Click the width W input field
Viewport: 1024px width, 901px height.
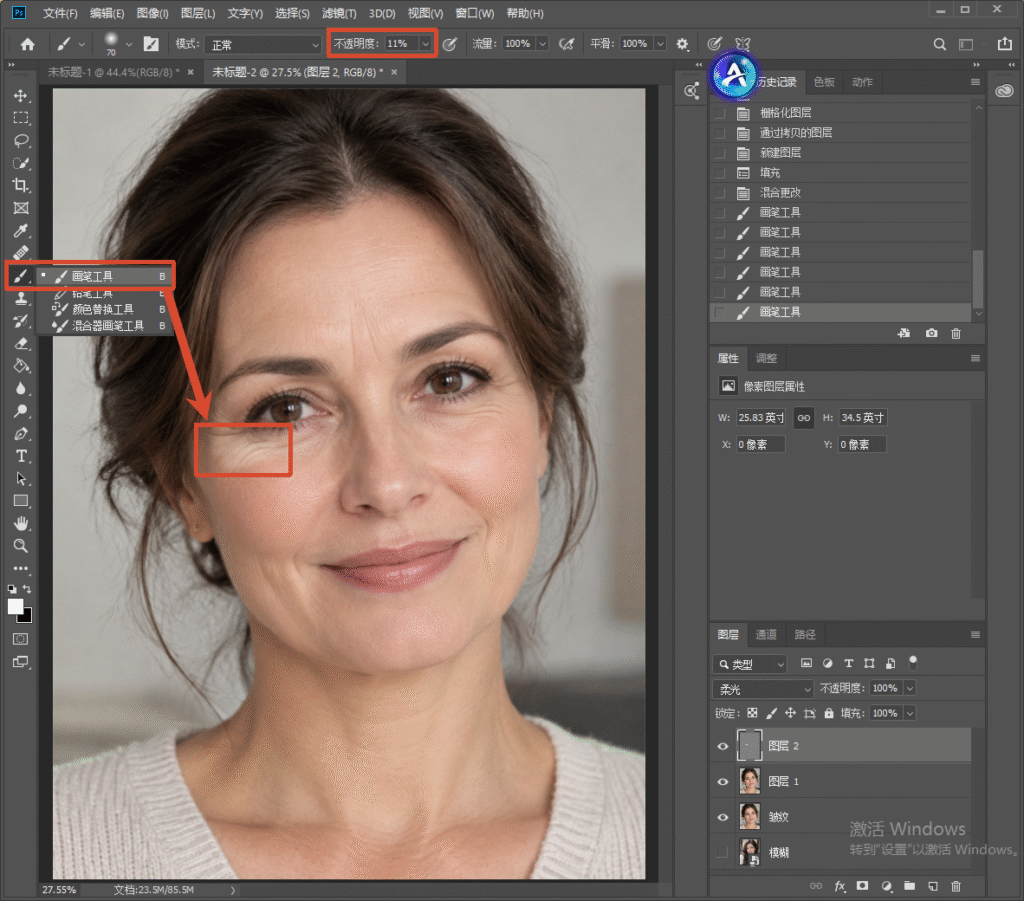point(761,418)
